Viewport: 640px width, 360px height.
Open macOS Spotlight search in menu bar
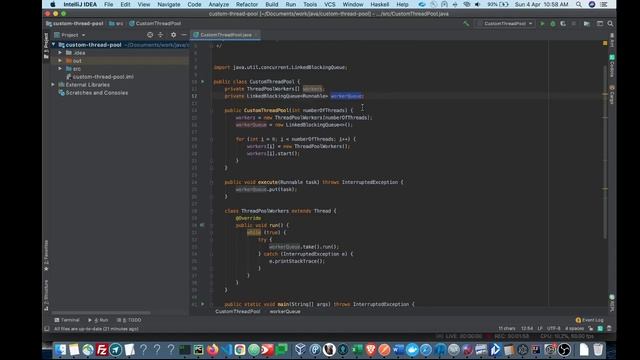tap(579, 4)
